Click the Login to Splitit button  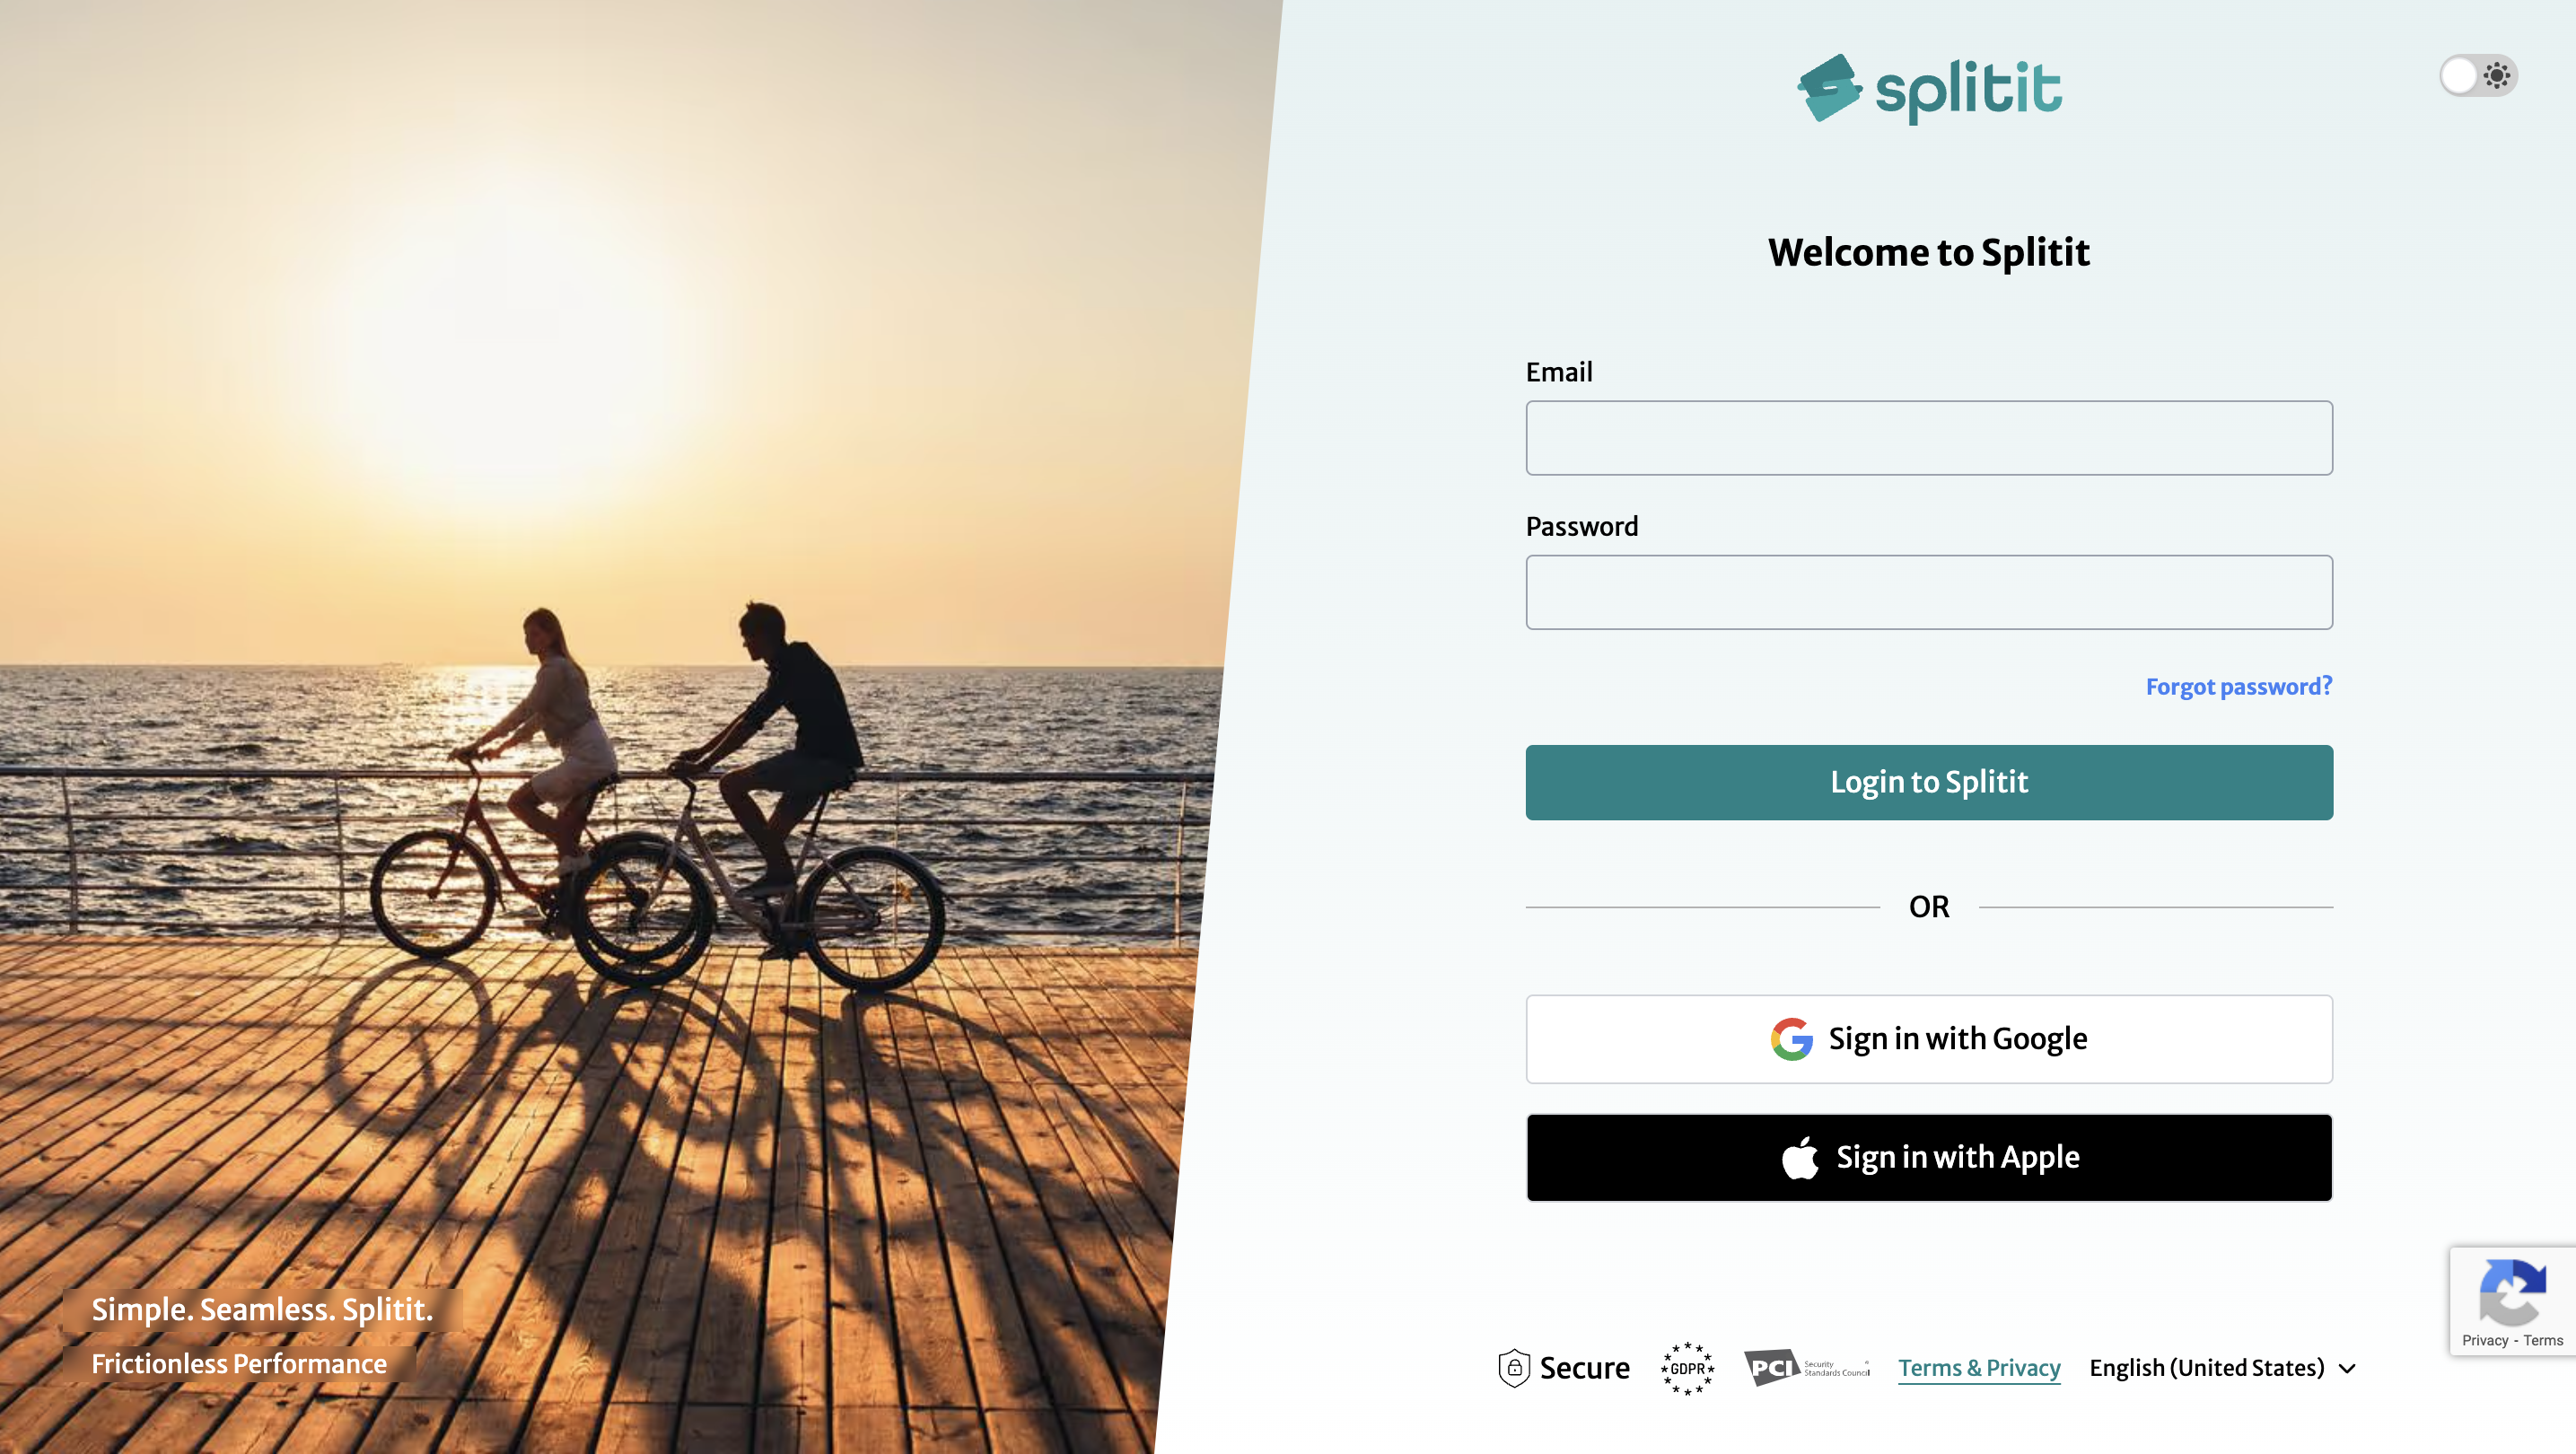pyautogui.click(x=1929, y=782)
